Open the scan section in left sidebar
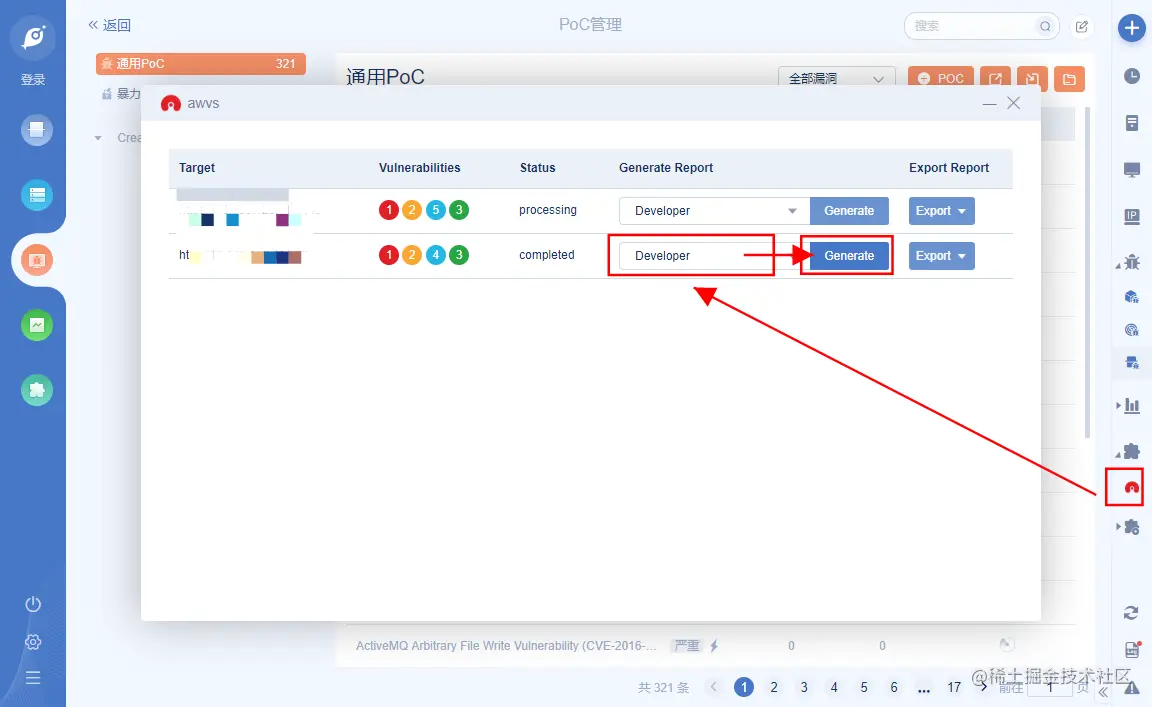The image size is (1152, 707). 37,131
